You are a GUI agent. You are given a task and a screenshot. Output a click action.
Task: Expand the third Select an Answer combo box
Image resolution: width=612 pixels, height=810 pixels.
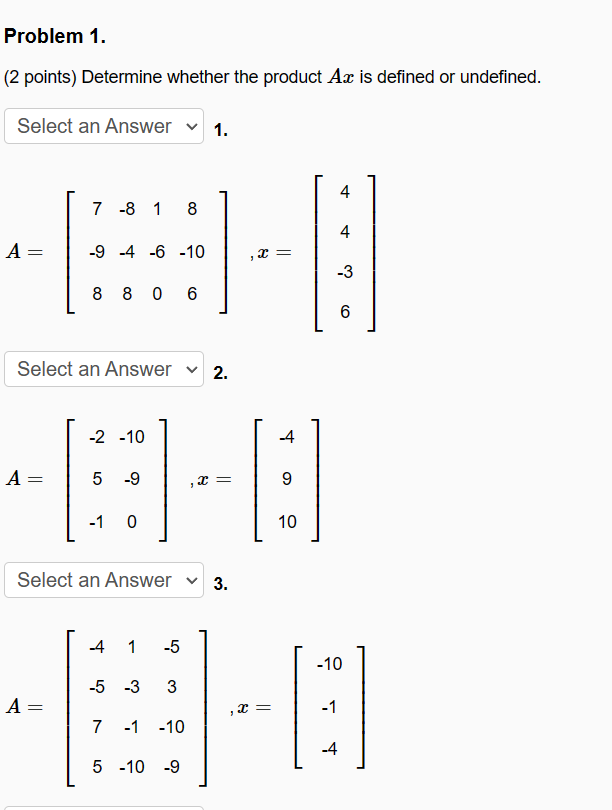pyautogui.click(x=103, y=580)
